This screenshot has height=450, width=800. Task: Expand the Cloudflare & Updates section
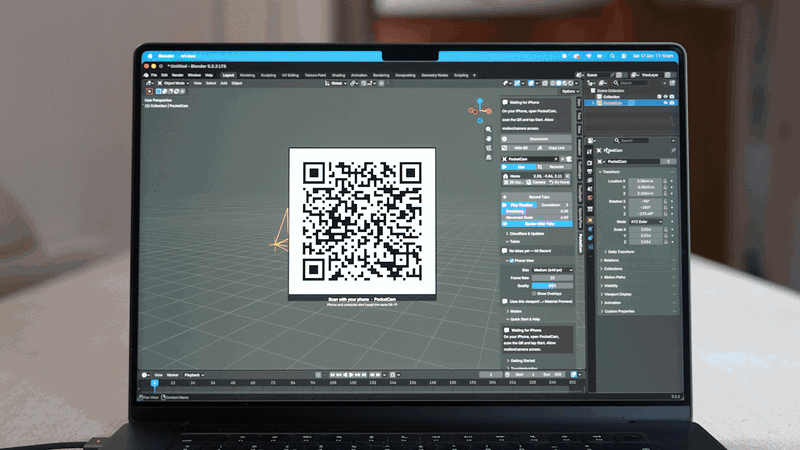pos(524,234)
